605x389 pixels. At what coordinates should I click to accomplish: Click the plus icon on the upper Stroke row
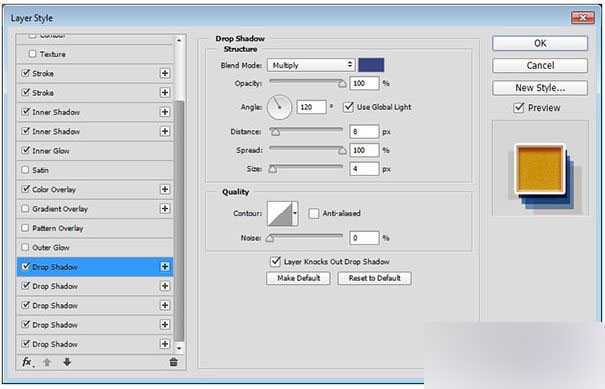coord(165,73)
